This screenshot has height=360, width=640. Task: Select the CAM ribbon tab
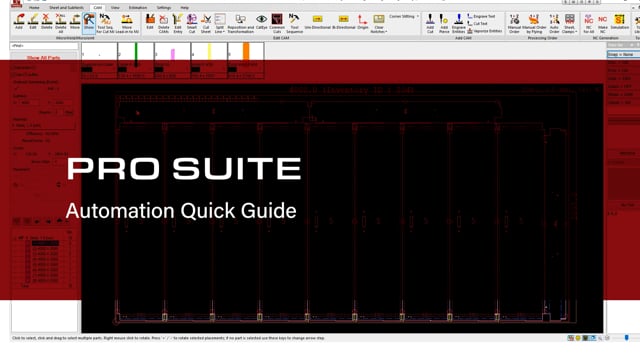pos(98,8)
